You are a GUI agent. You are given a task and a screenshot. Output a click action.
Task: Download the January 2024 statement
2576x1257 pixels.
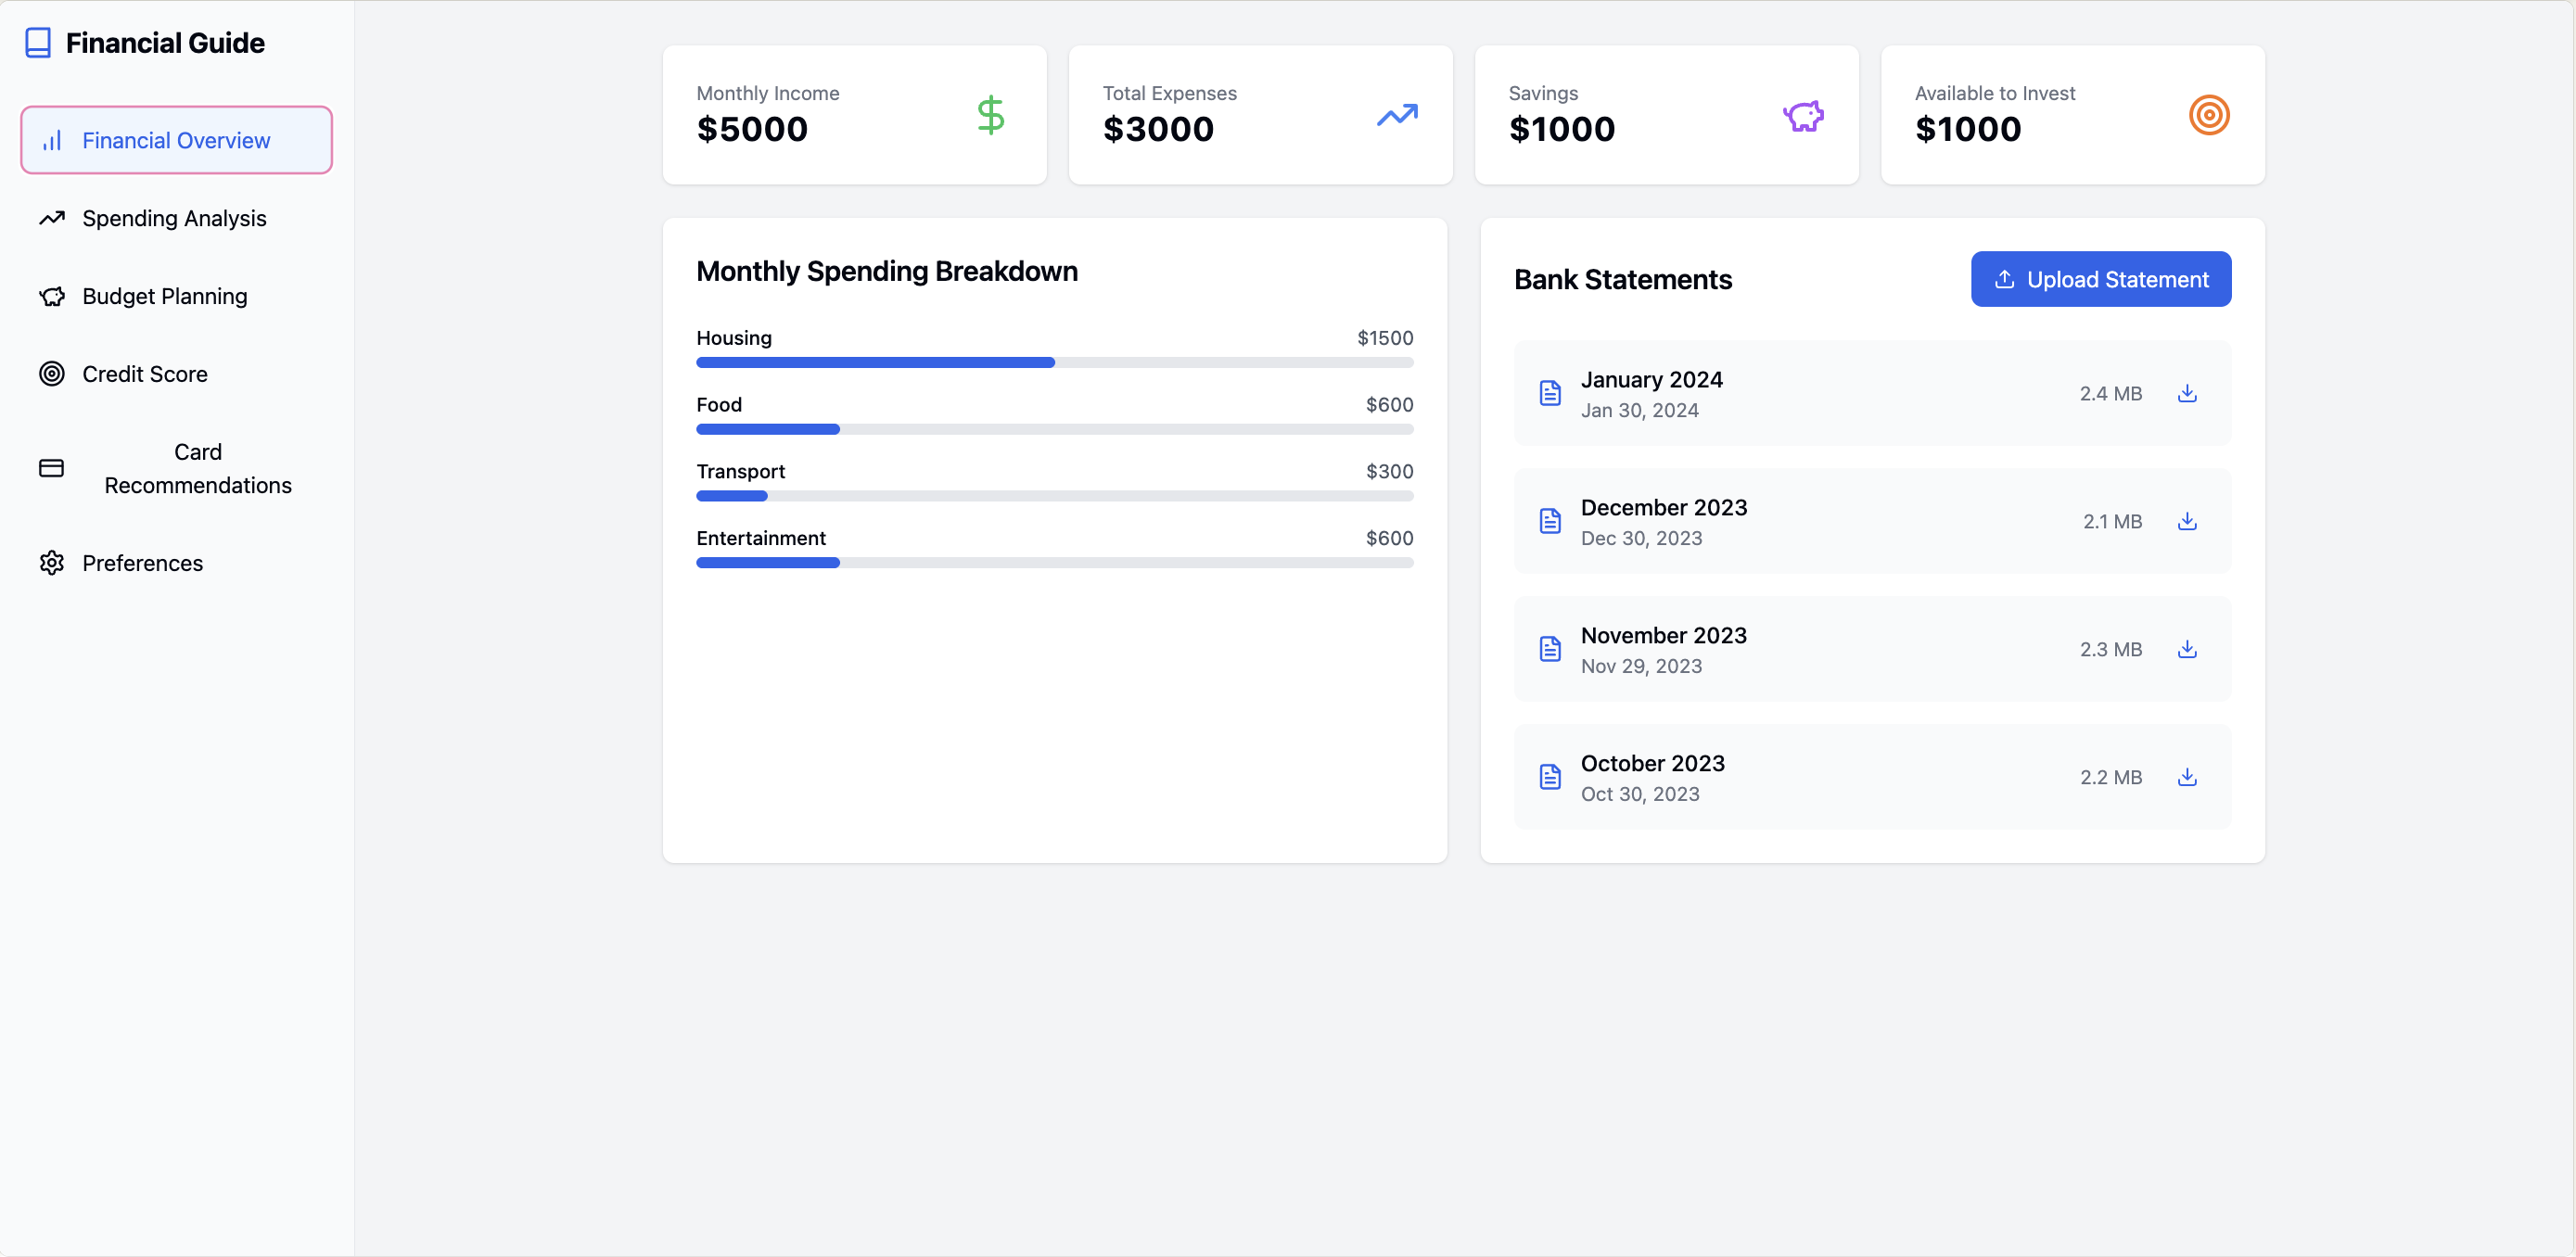point(2187,393)
